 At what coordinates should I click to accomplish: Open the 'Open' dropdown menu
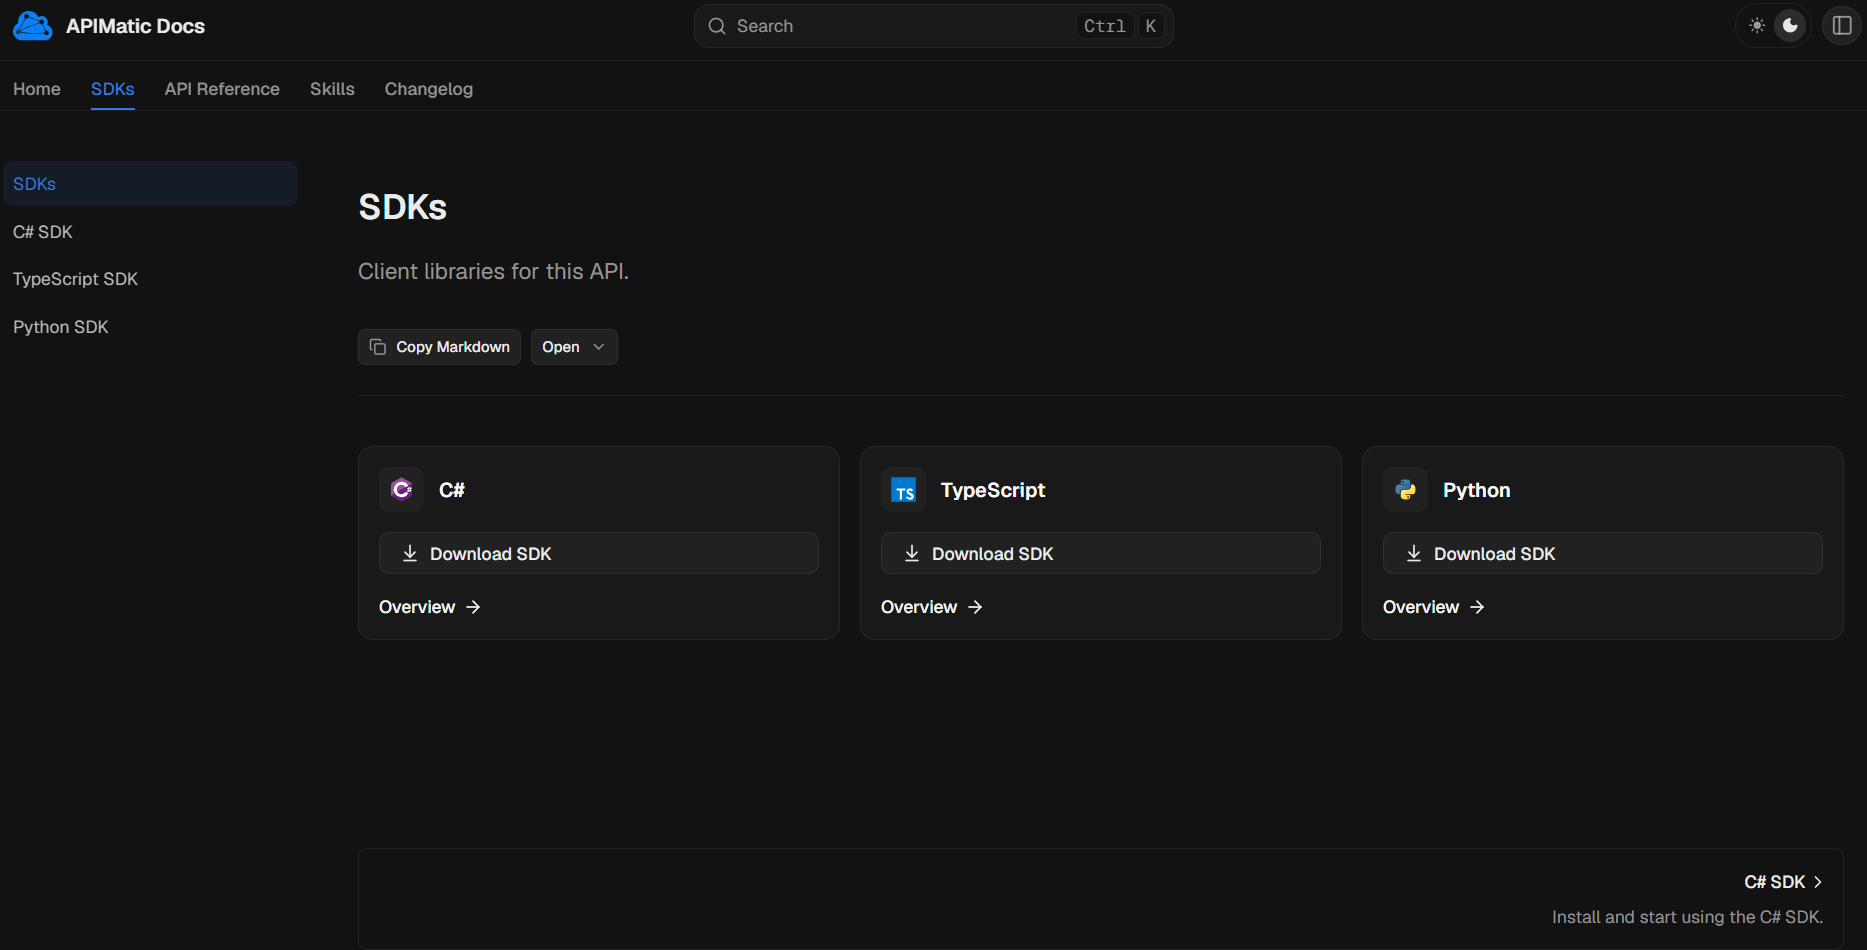point(574,347)
